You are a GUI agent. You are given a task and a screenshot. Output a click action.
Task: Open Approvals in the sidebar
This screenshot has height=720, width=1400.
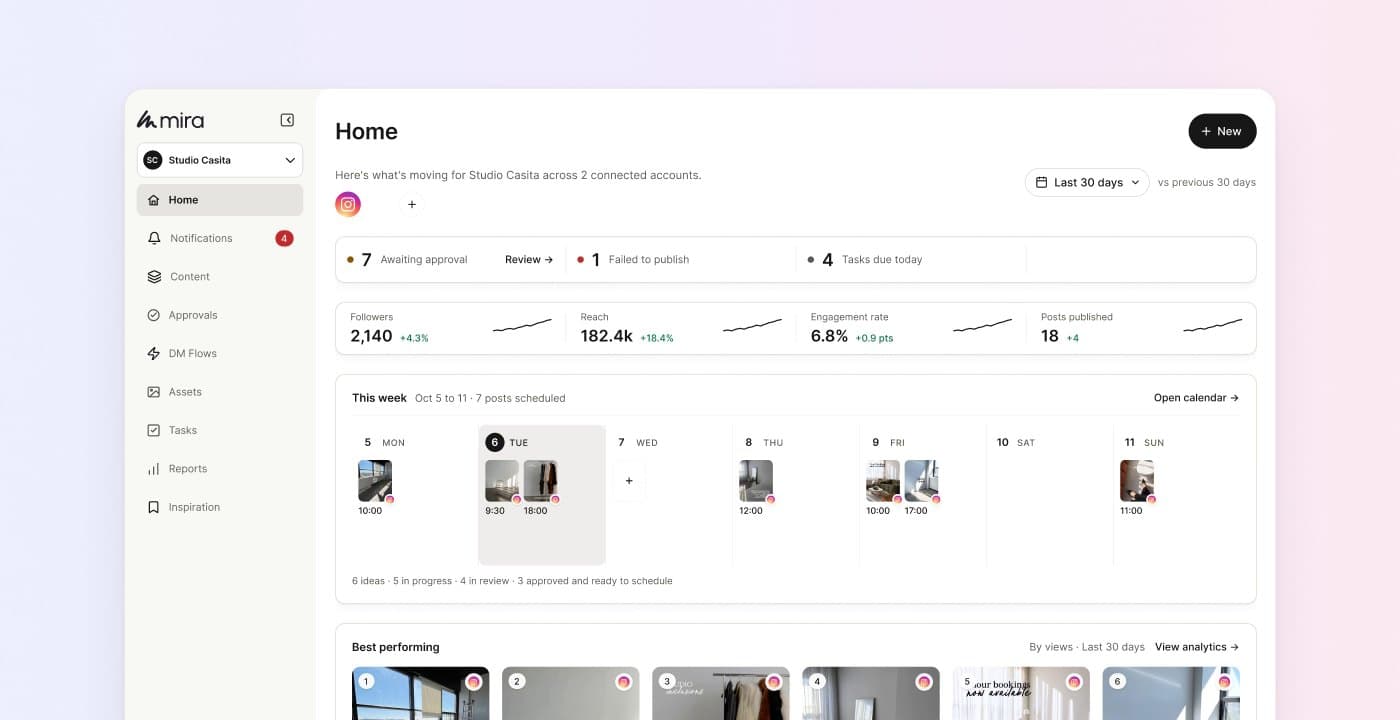tap(220, 315)
